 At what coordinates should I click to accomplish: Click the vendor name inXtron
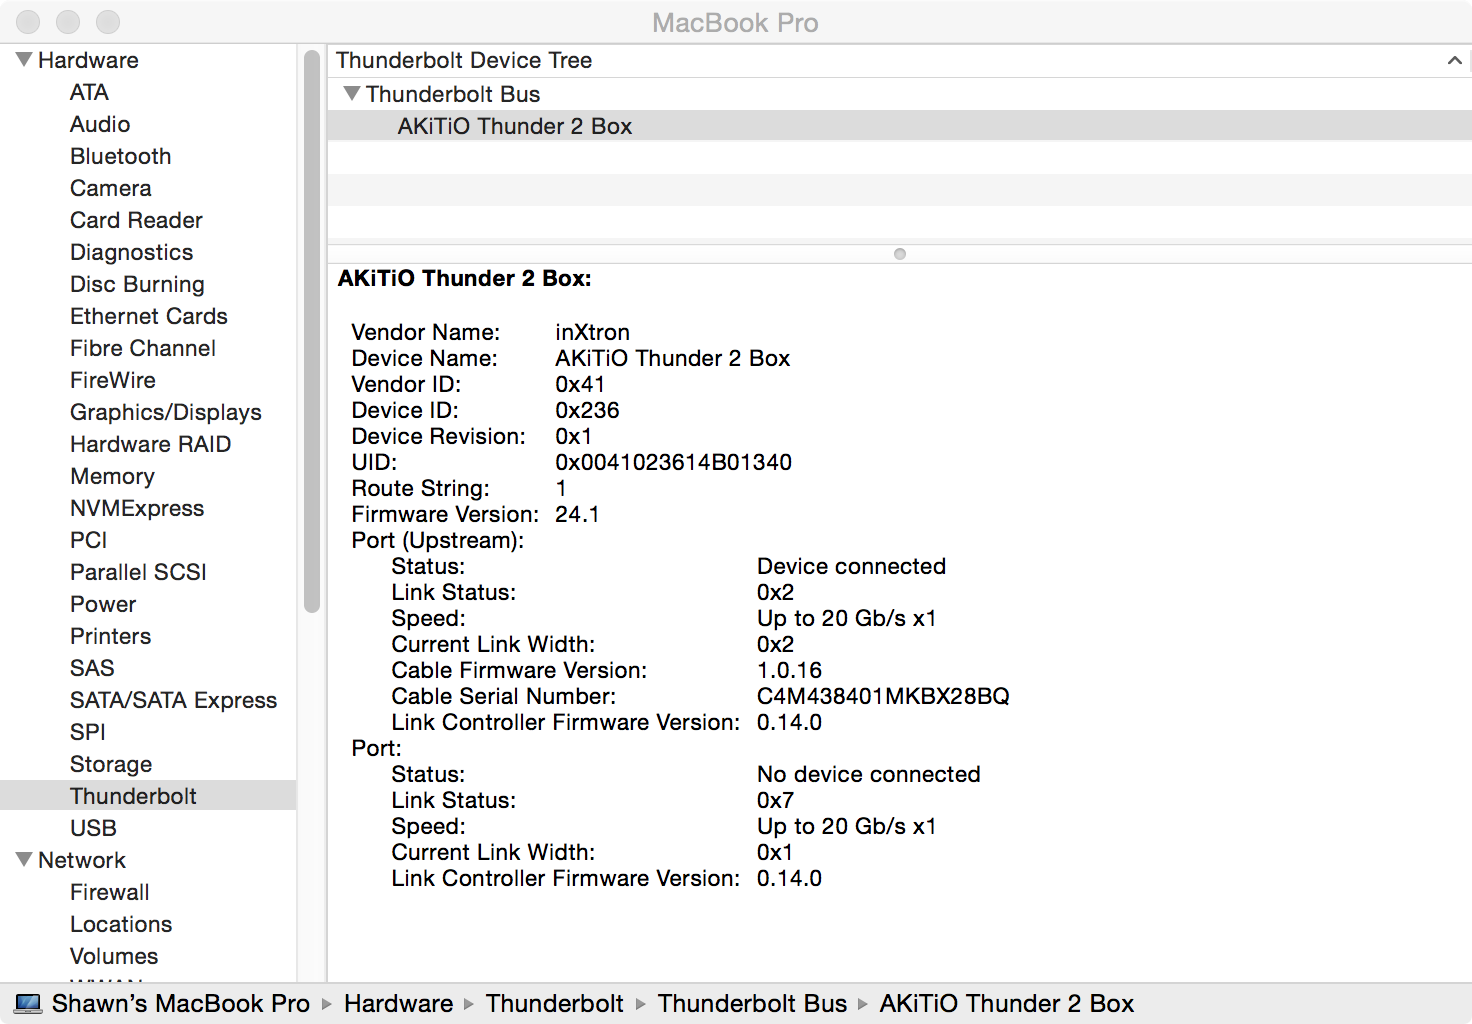coord(593,332)
